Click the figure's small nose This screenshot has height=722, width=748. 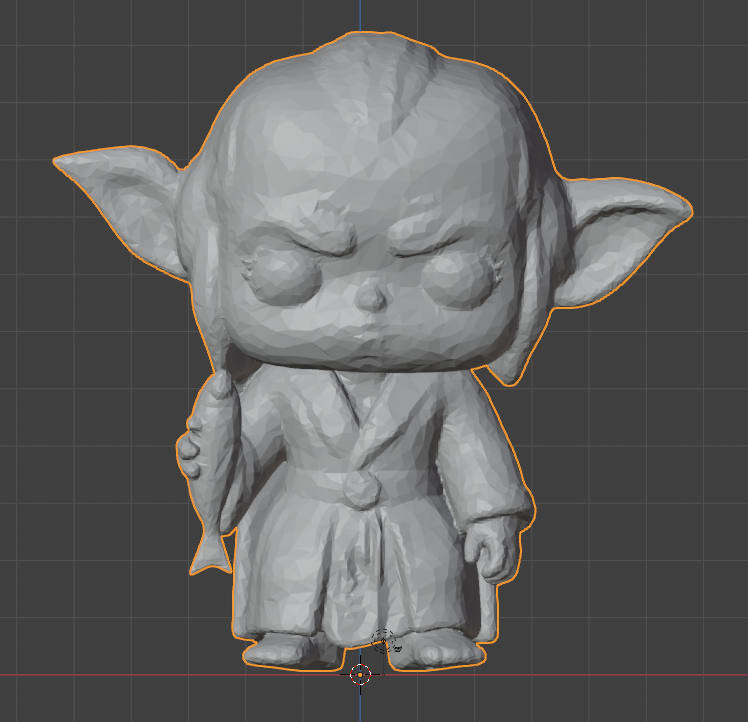371,295
